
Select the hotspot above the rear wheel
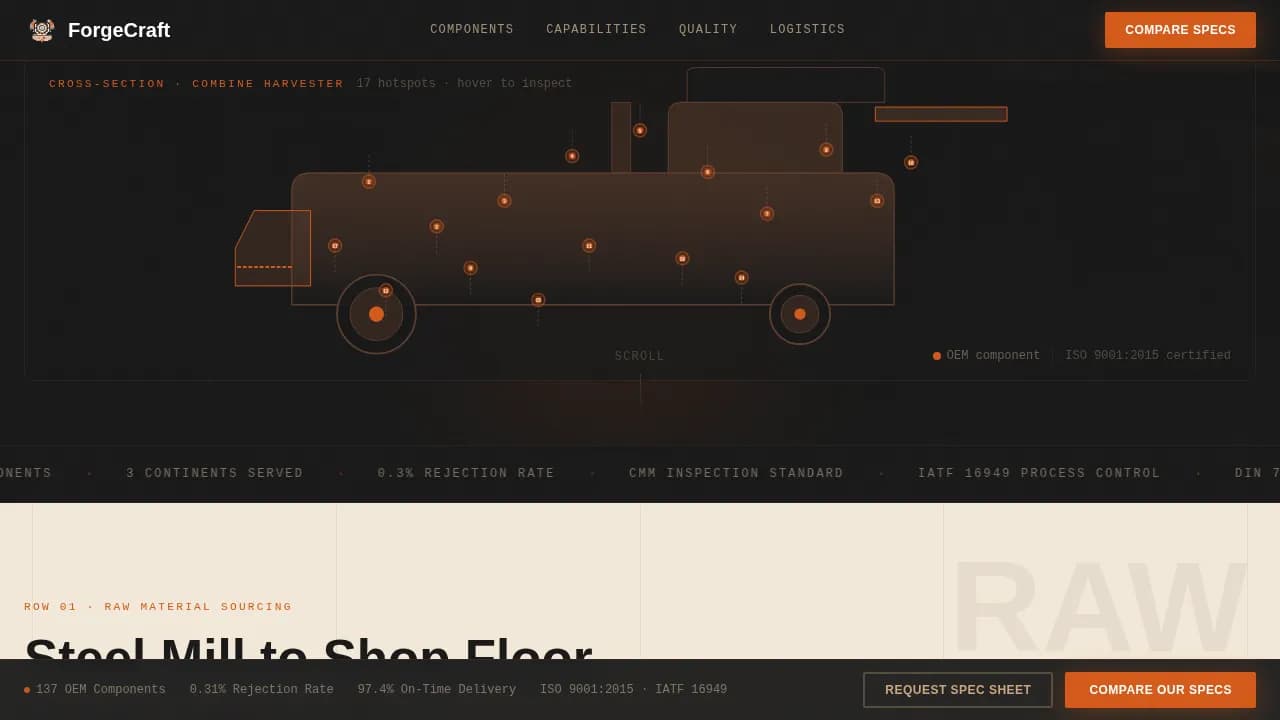pyautogui.click(x=742, y=277)
